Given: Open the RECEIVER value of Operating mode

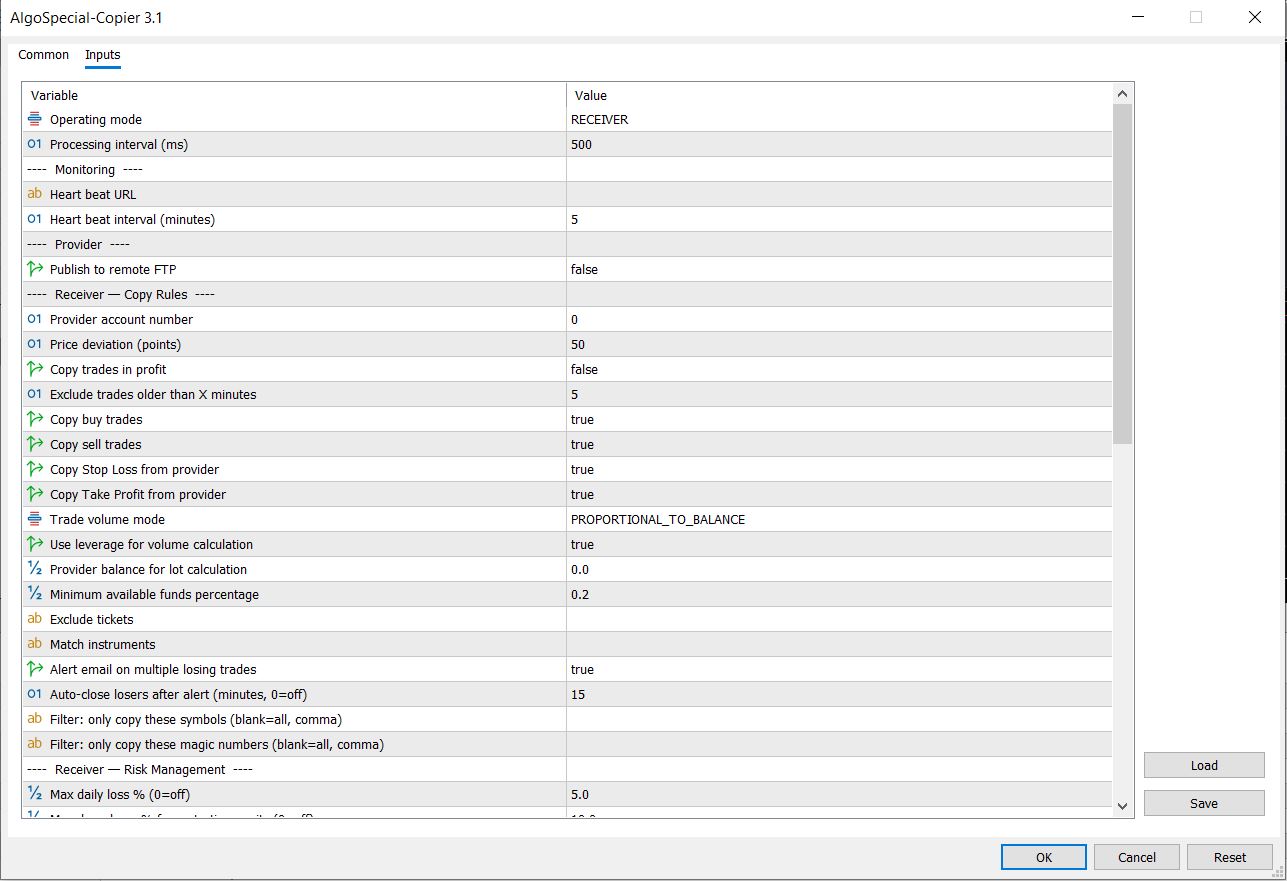Looking at the screenshot, I should [x=839, y=119].
